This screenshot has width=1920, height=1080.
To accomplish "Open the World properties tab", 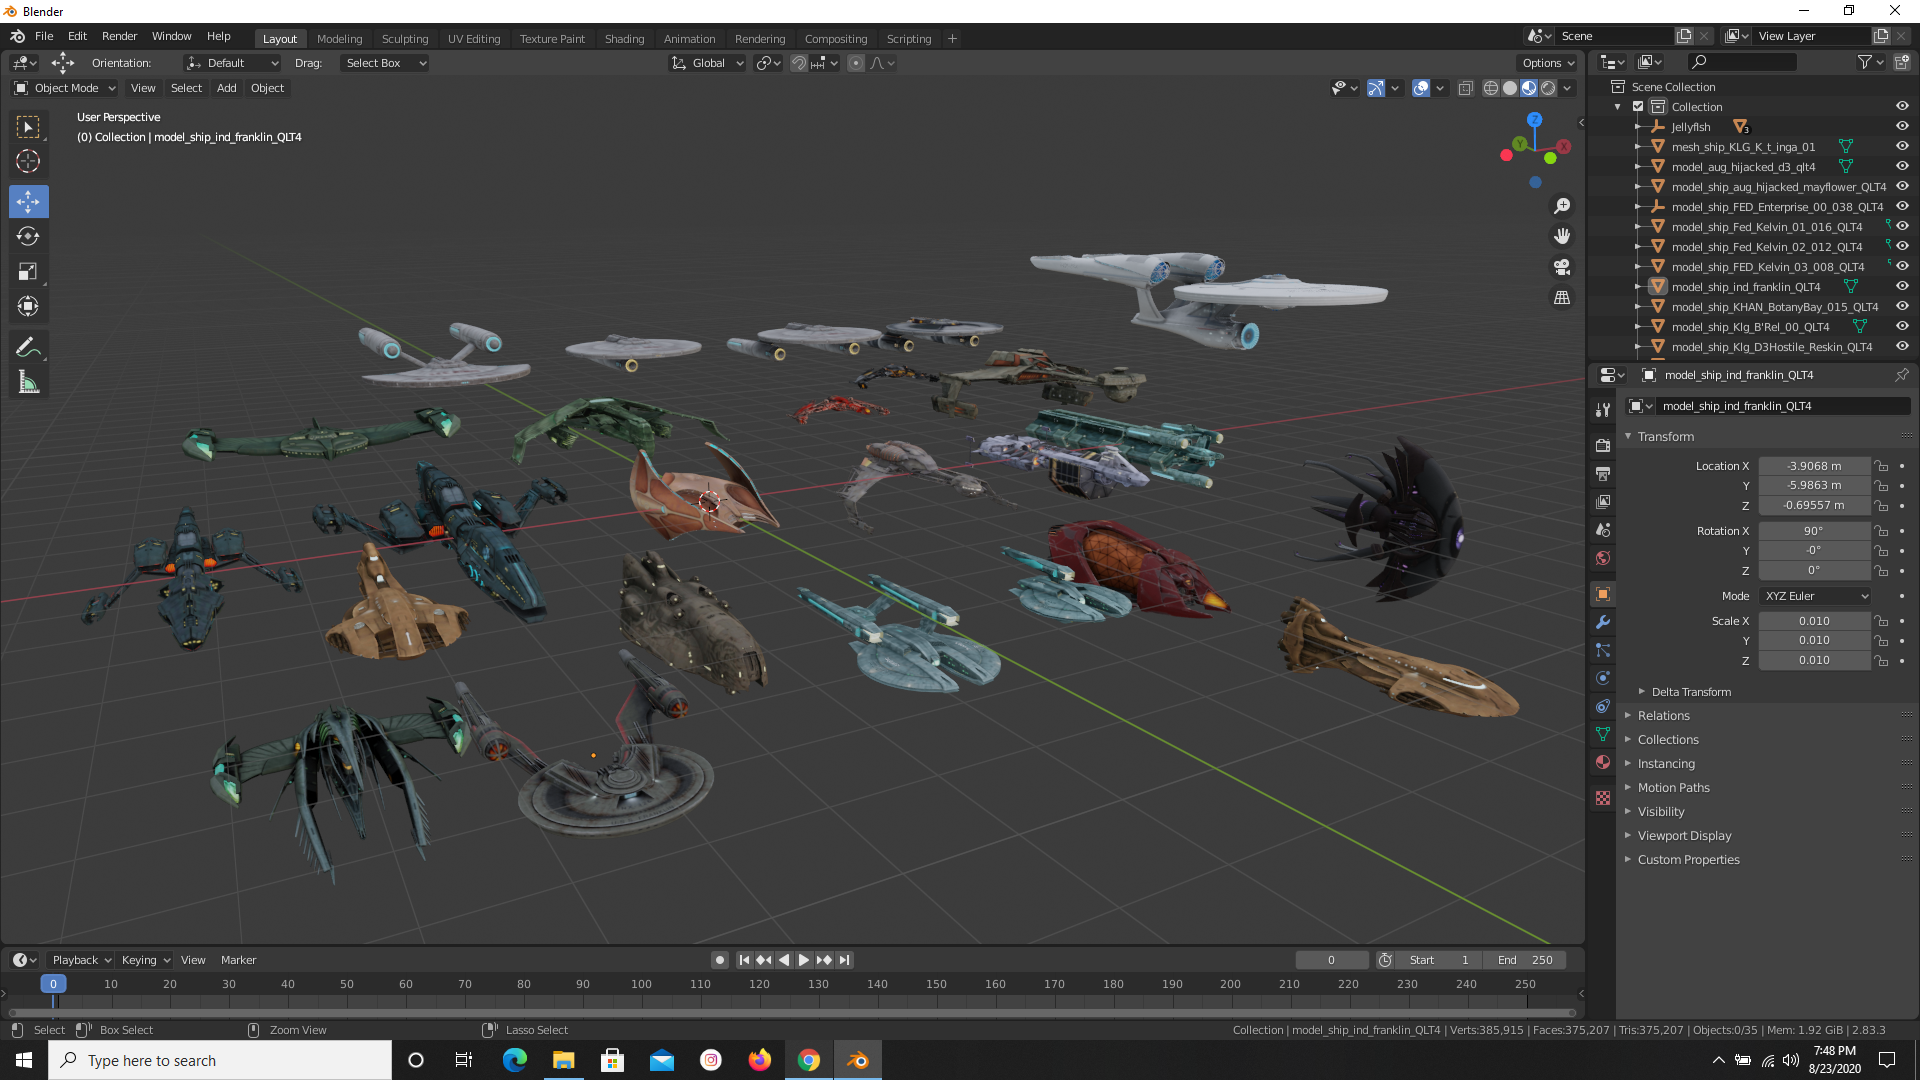I will 1603,558.
